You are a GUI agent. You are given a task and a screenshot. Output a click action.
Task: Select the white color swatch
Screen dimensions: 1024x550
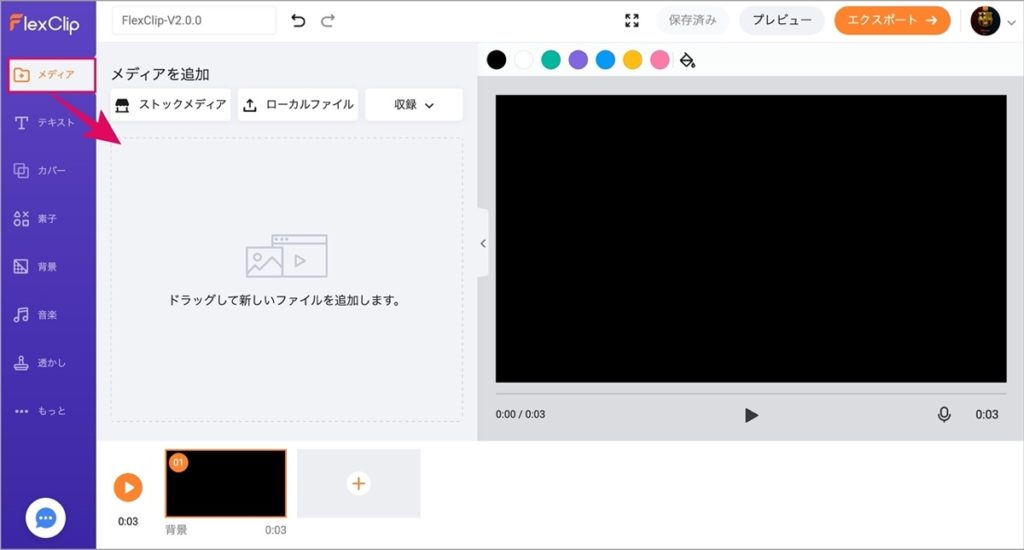tap(524, 60)
